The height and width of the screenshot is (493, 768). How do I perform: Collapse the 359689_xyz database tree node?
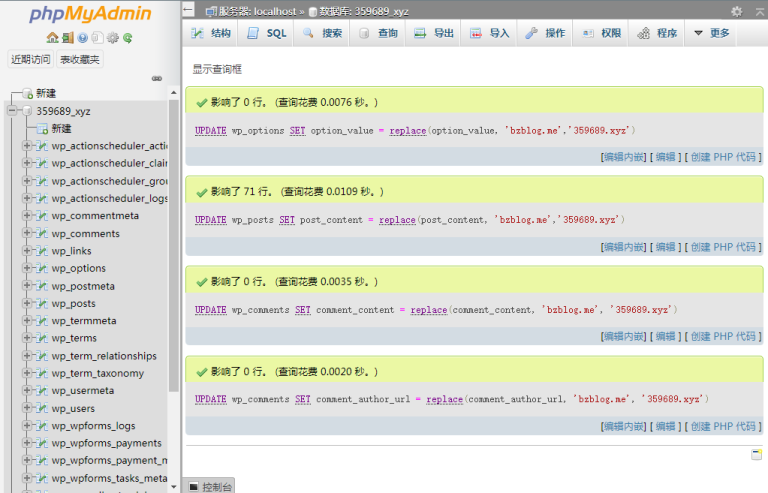pos(12,111)
